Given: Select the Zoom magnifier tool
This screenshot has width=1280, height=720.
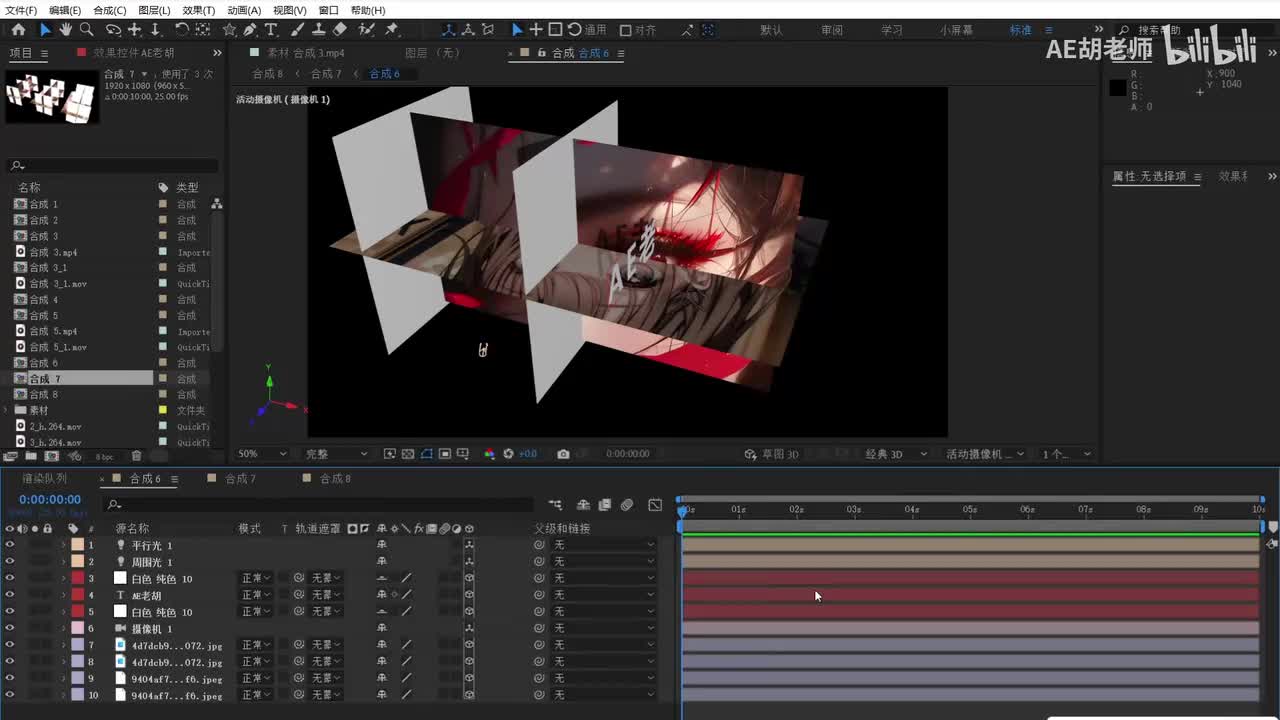Looking at the screenshot, I should (x=87, y=30).
